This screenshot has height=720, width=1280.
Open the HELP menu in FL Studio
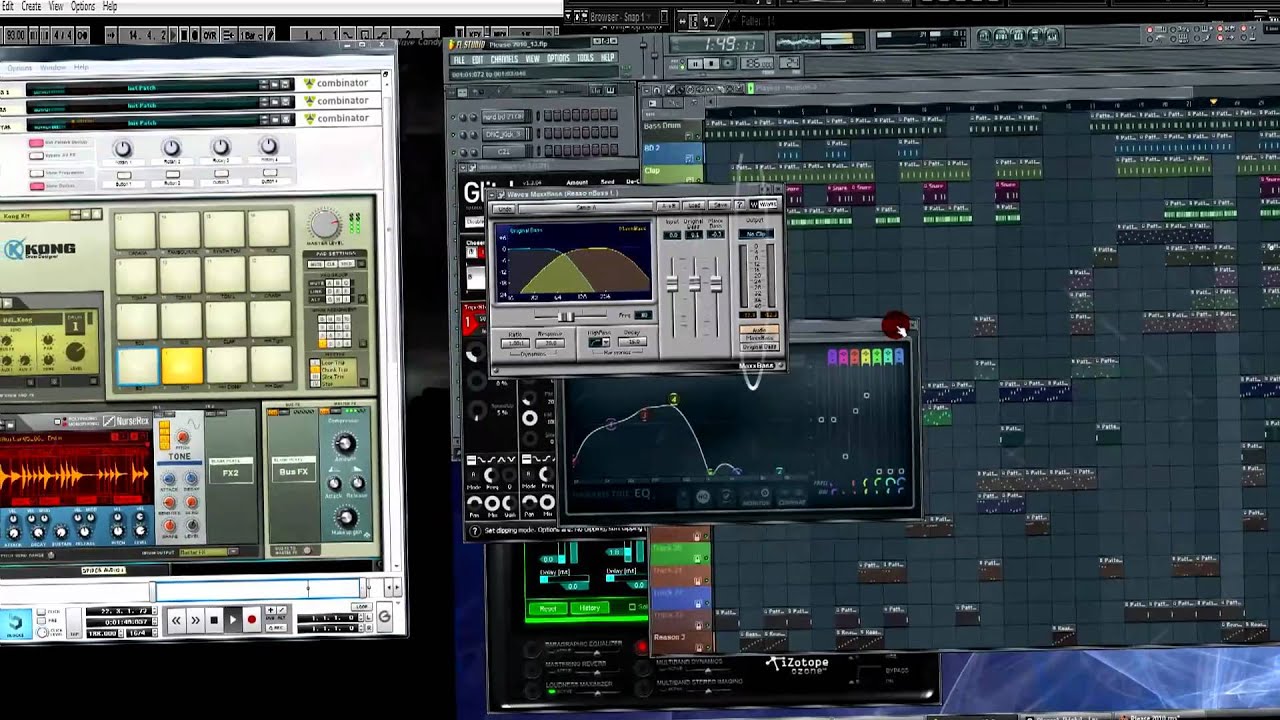coord(608,59)
